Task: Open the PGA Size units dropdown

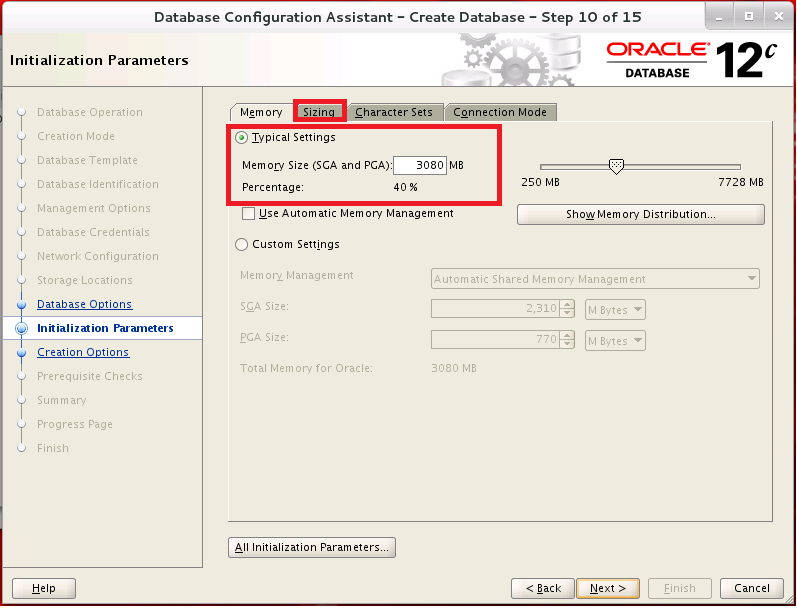Action: (615, 341)
